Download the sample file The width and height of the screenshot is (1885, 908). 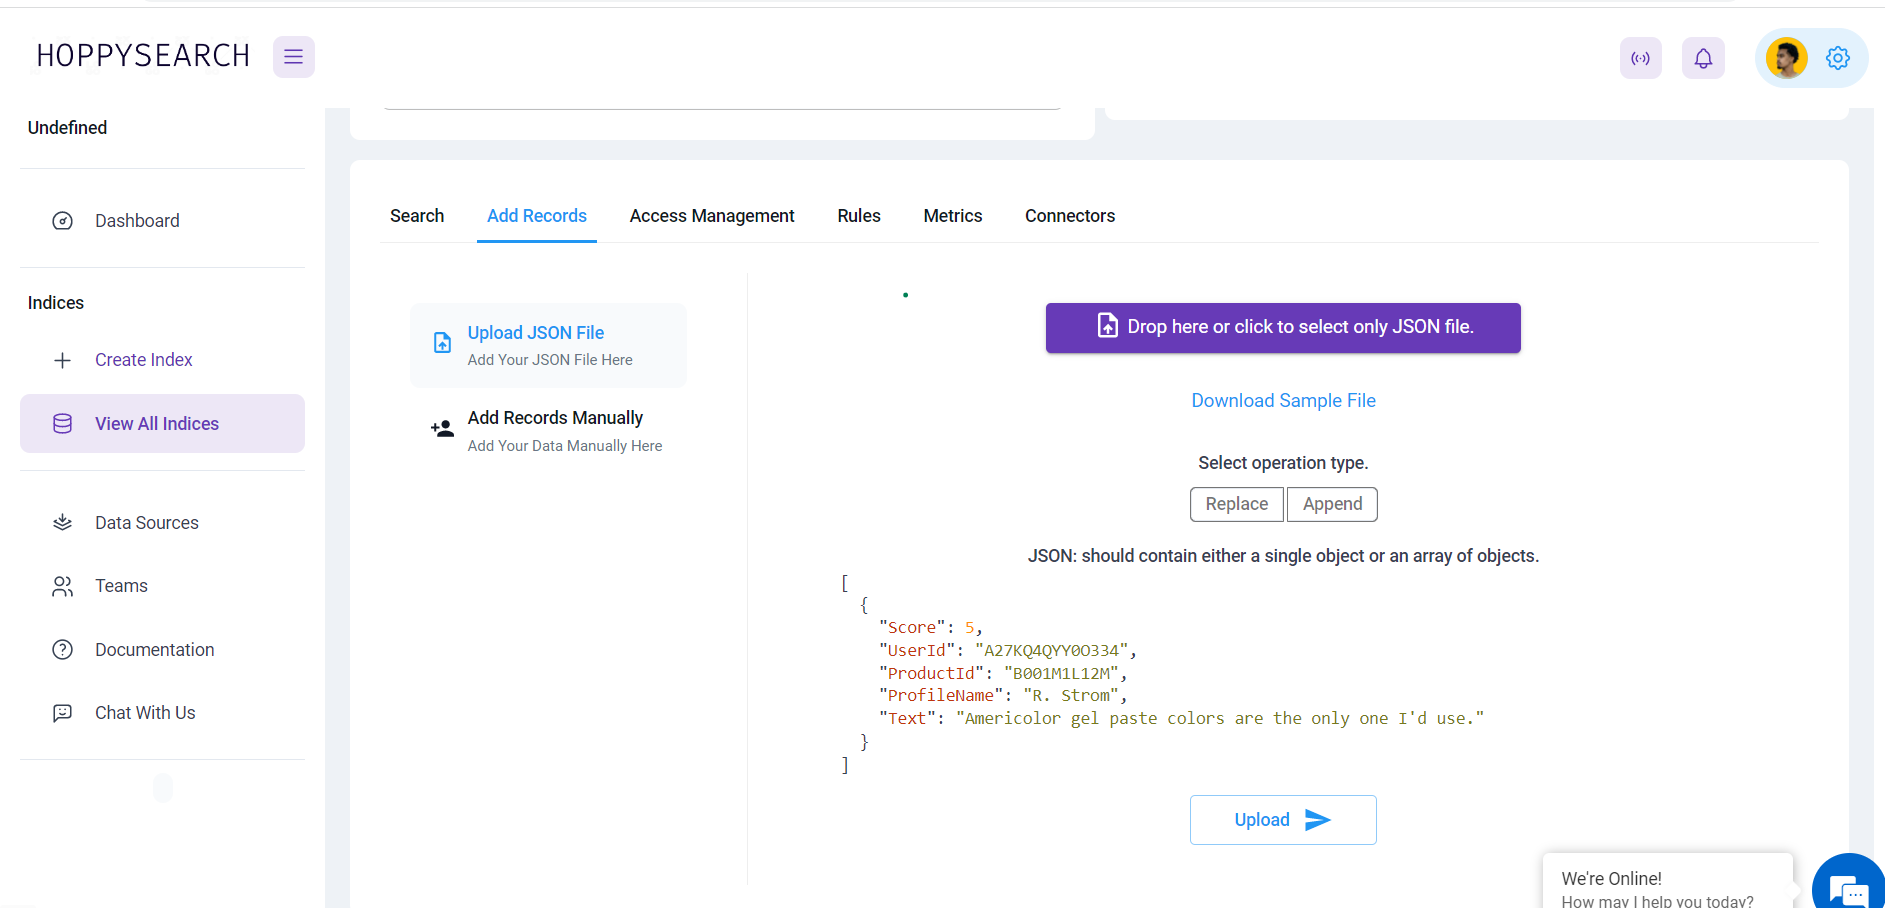tap(1283, 401)
